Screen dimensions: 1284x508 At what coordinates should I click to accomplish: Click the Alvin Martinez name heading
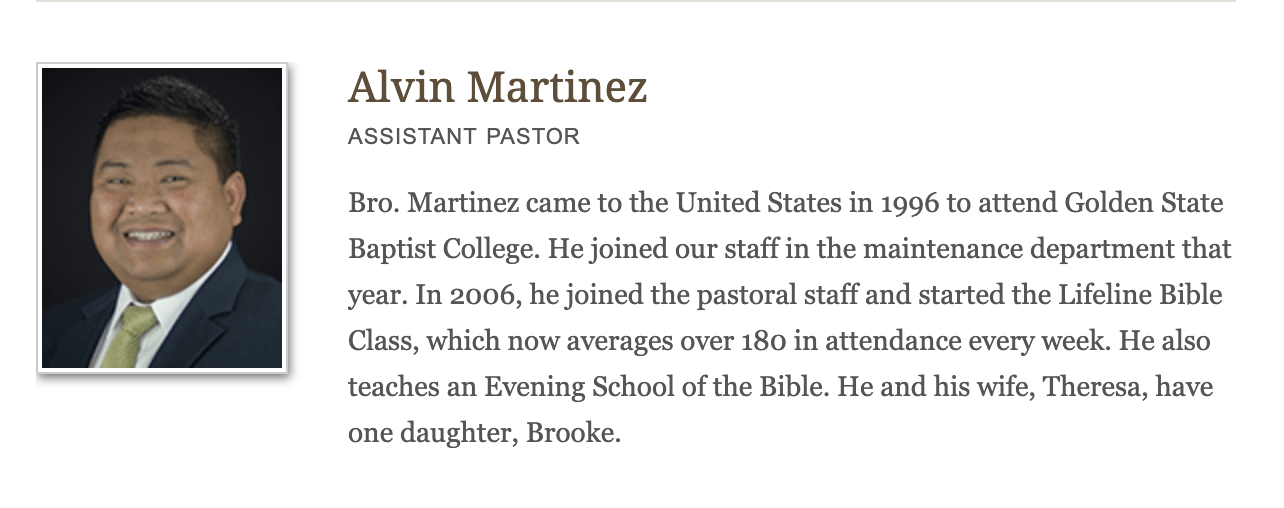pyautogui.click(x=497, y=87)
